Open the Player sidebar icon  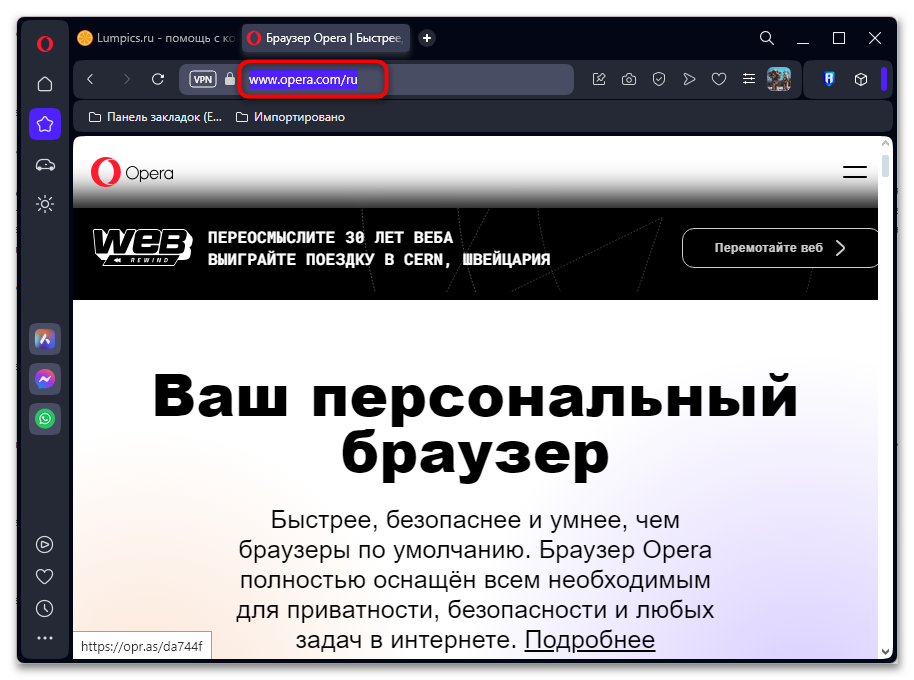pos(45,544)
